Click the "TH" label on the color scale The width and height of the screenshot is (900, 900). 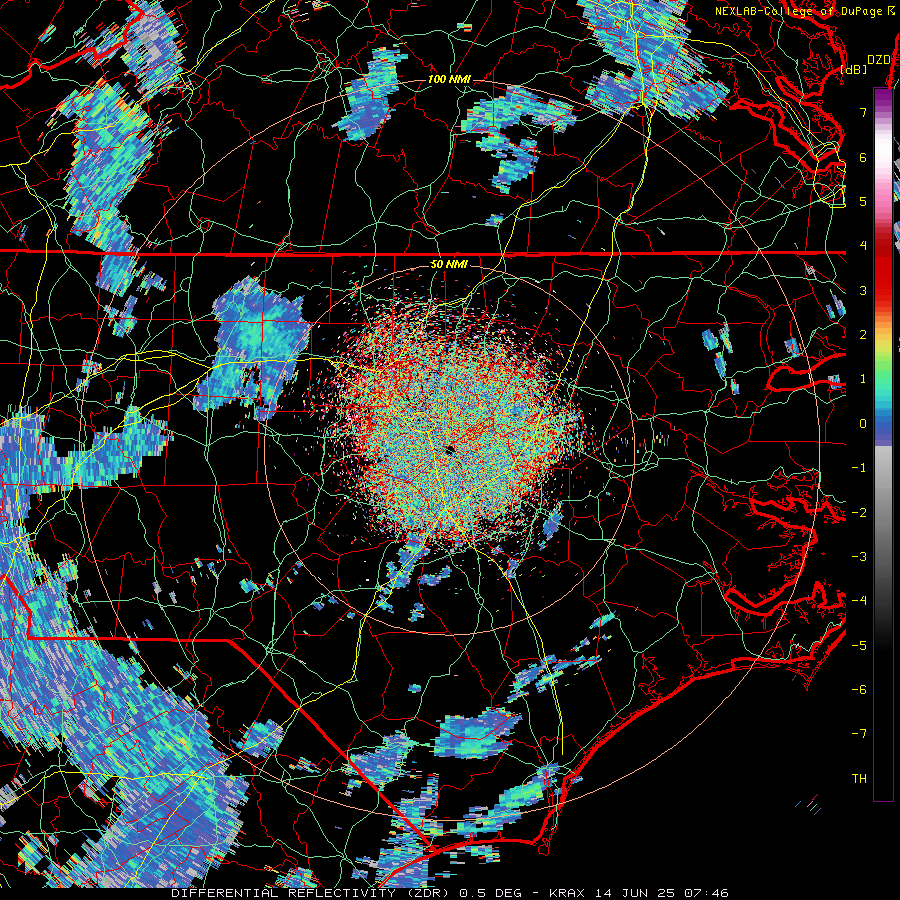(x=859, y=778)
